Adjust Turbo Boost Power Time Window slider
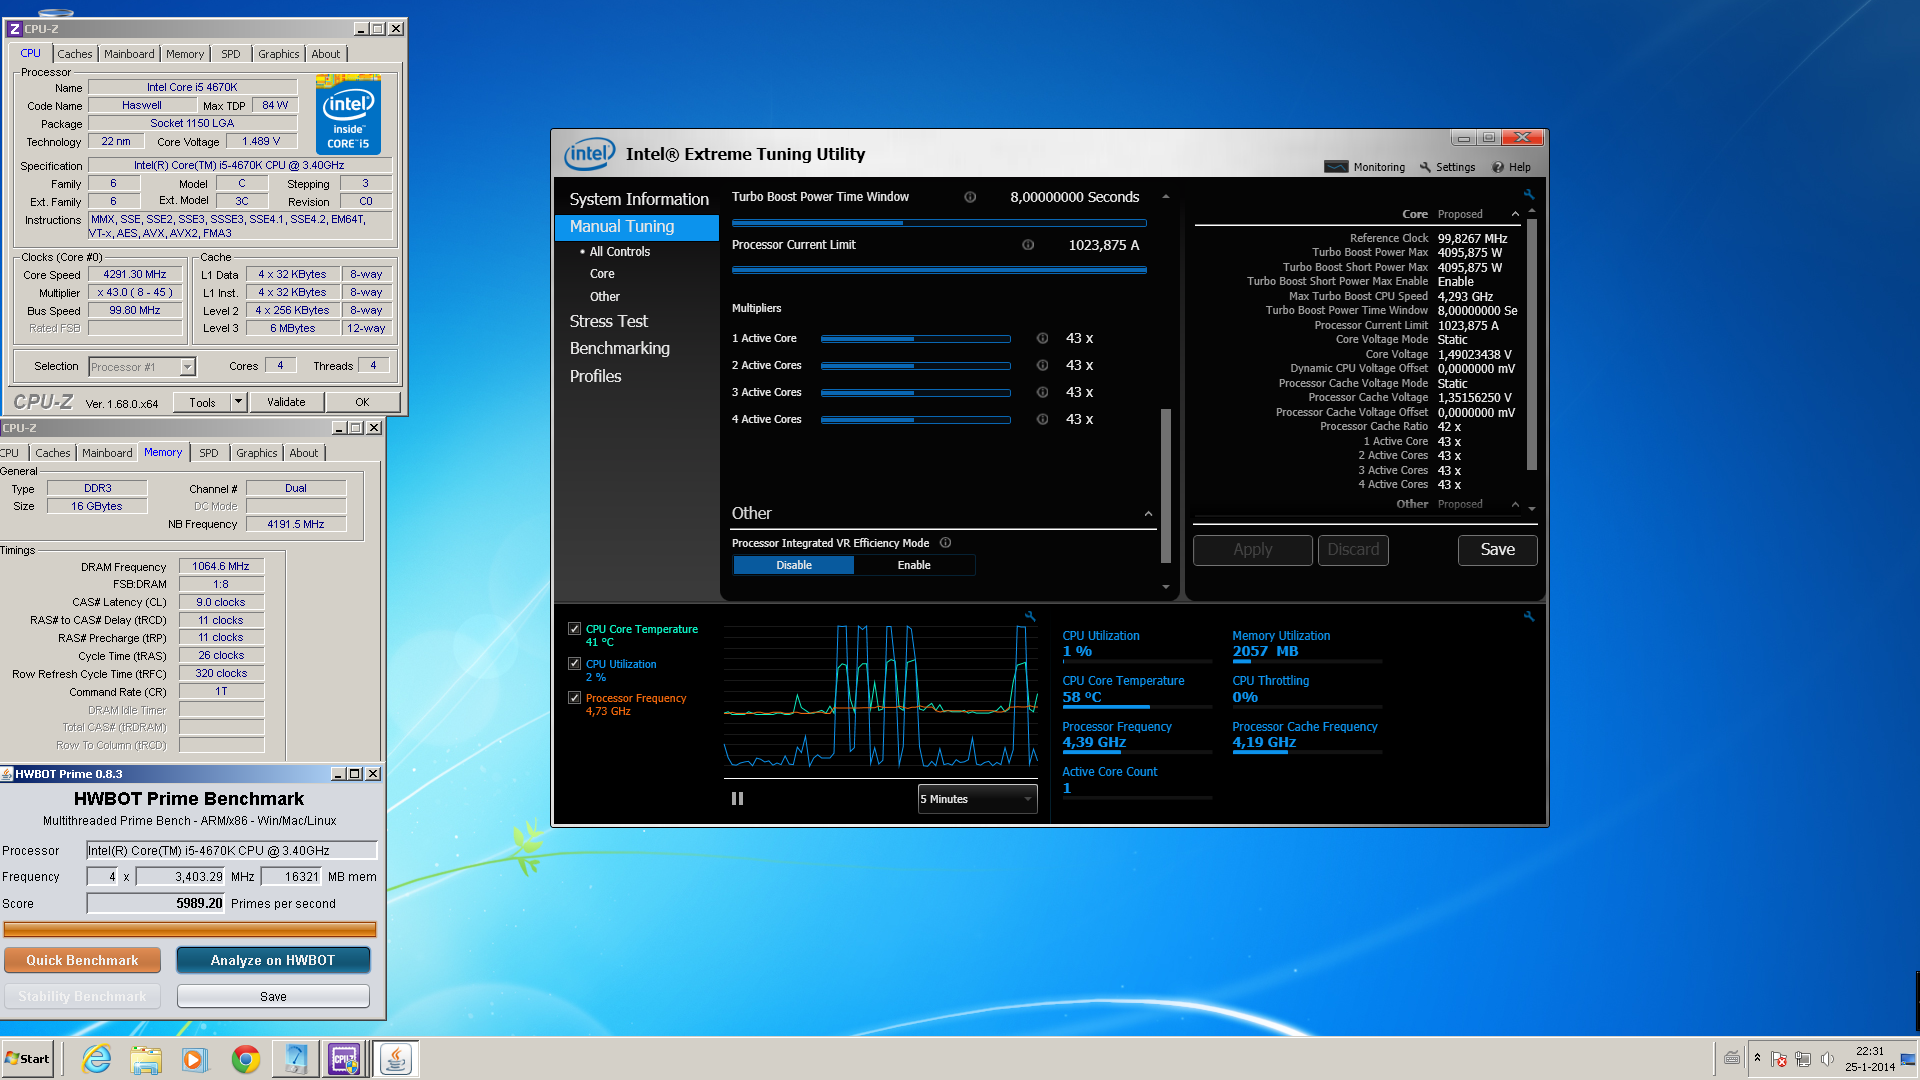The height and width of the screenshot is (1080, 1920). click(939, 223)
